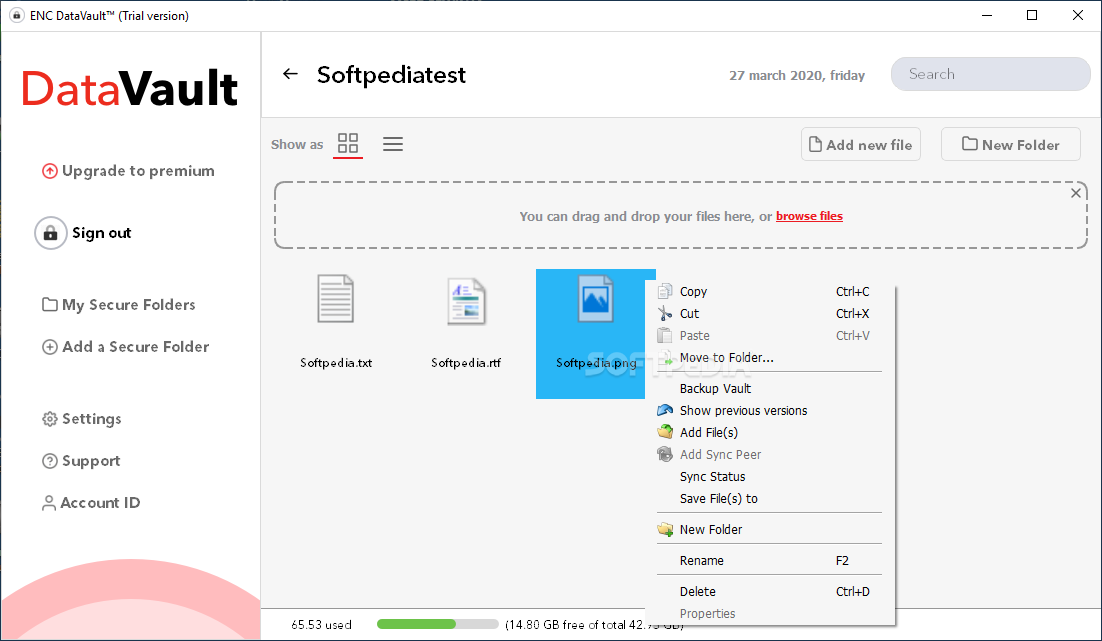1102x641 pixels.
Task: Select the Softpedia.png image file icon
Action: click(x=595, y=299)
